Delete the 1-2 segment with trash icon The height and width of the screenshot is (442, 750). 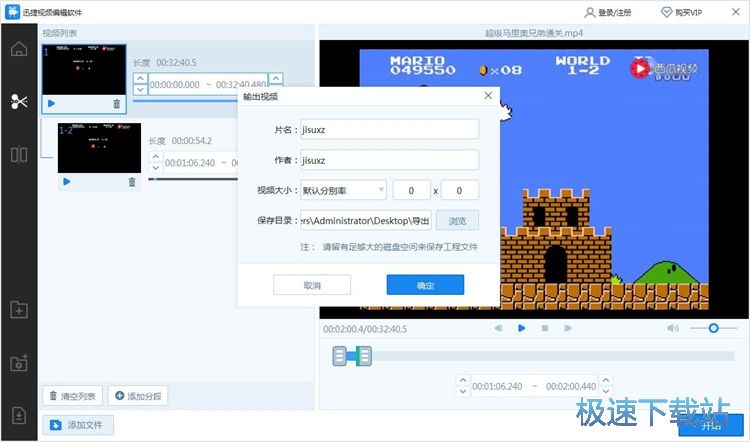[132, 182]
